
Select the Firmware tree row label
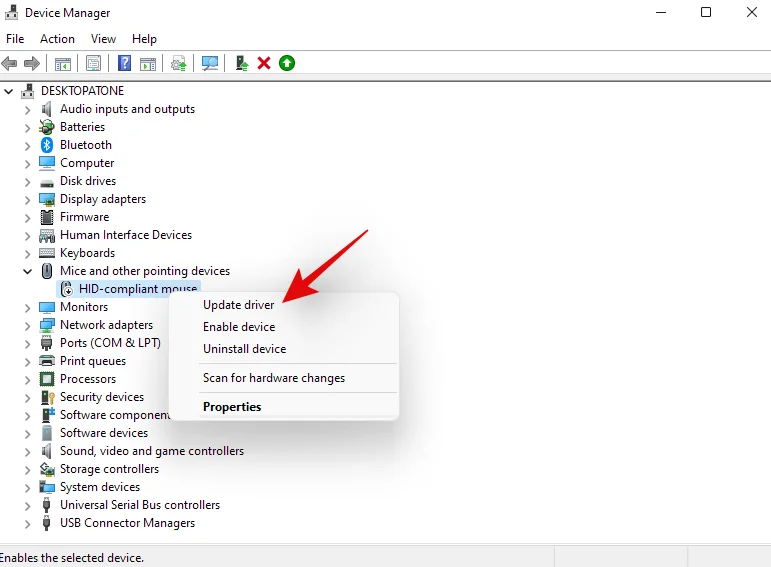tap(84, 217)
